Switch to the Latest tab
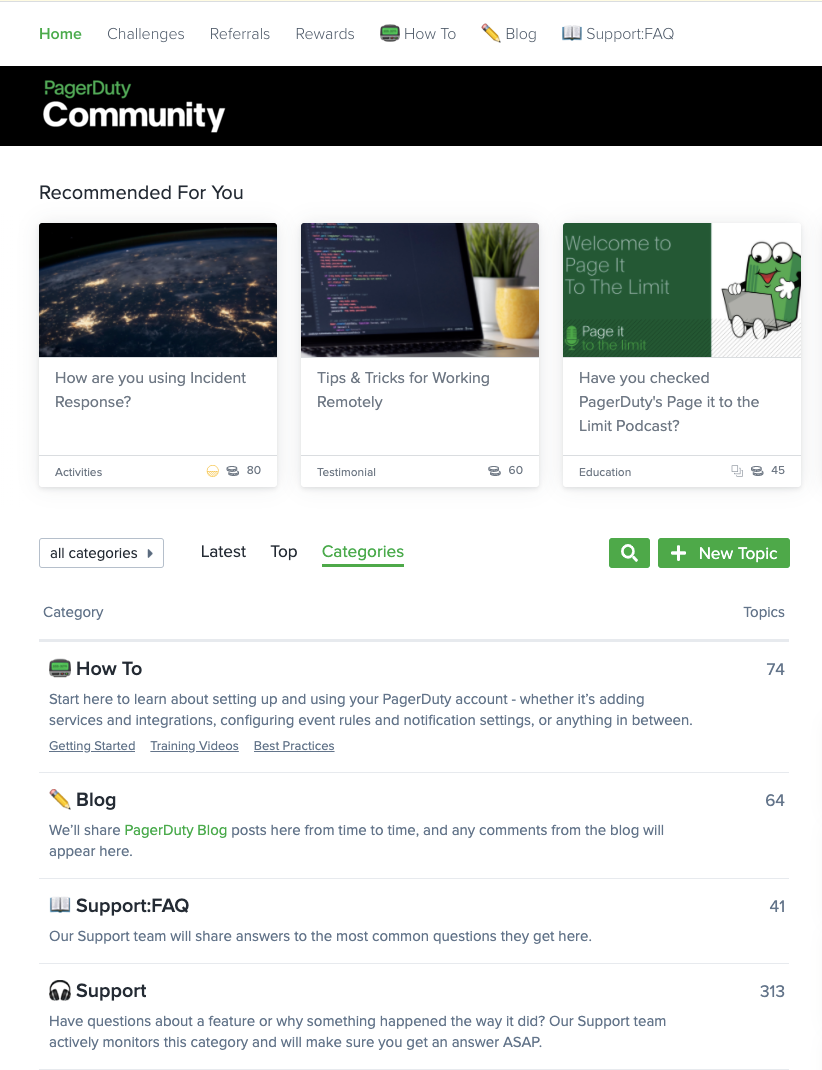 (223, 552)
